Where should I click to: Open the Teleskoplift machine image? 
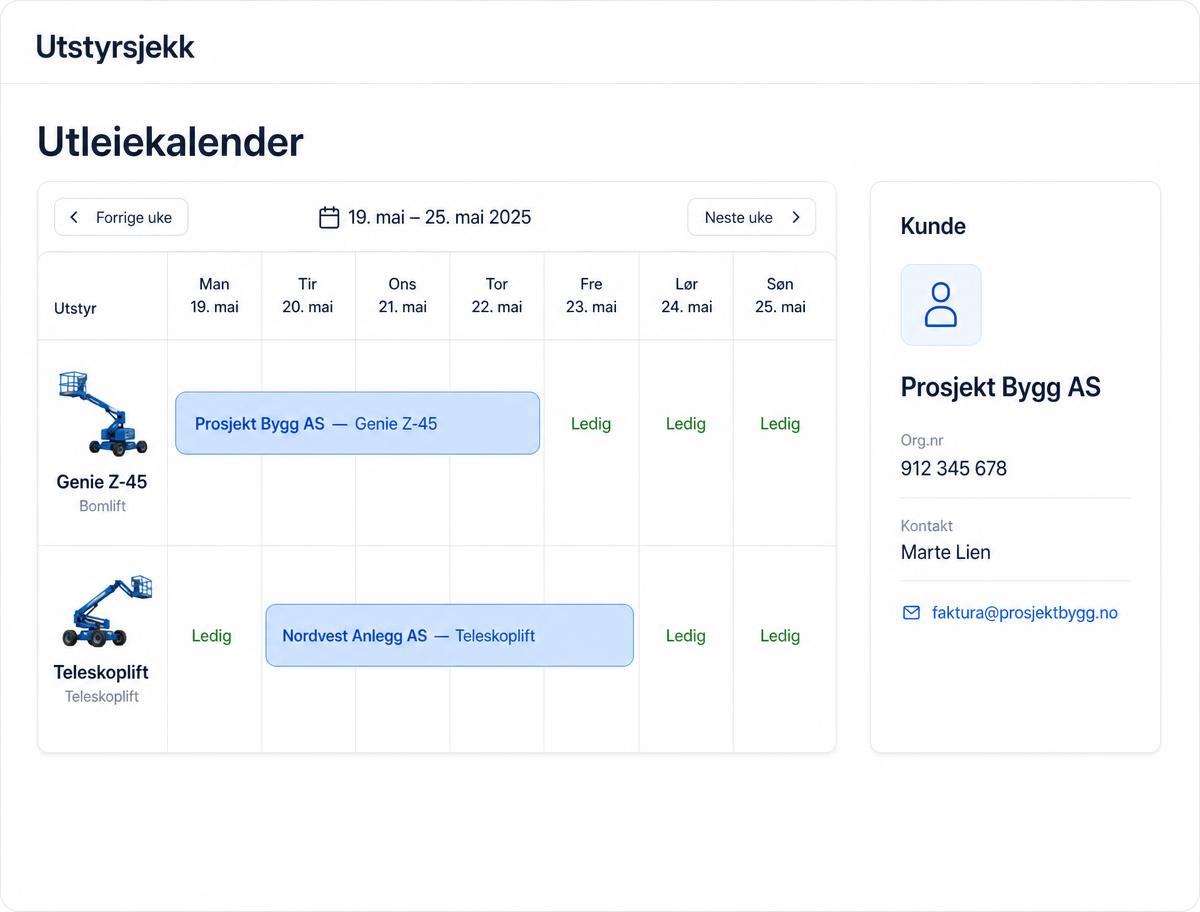click(106, 611)
